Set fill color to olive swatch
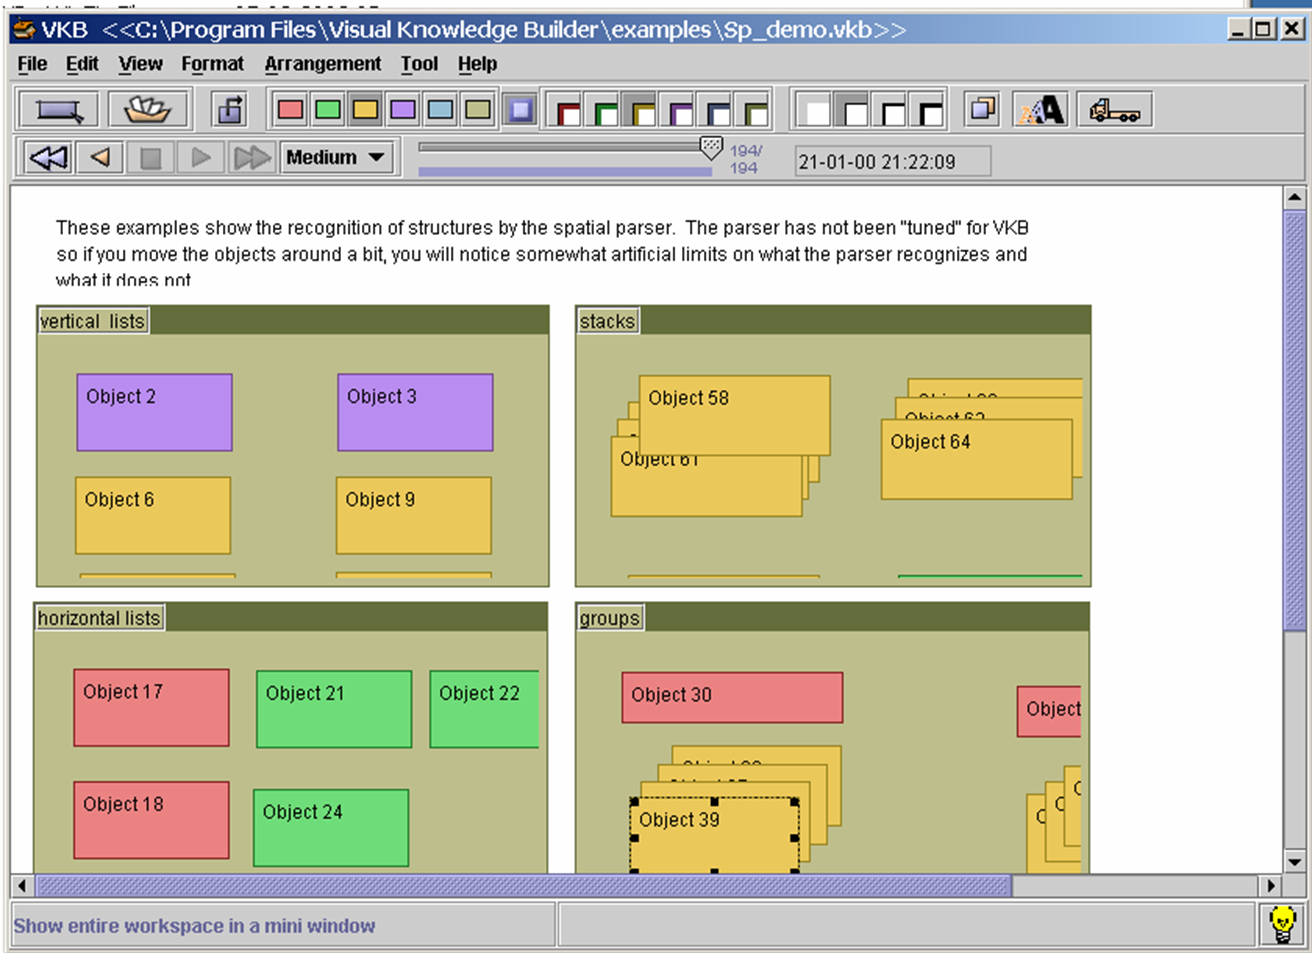Screen dimensions: 1313x953 click(x=478, y=109)
